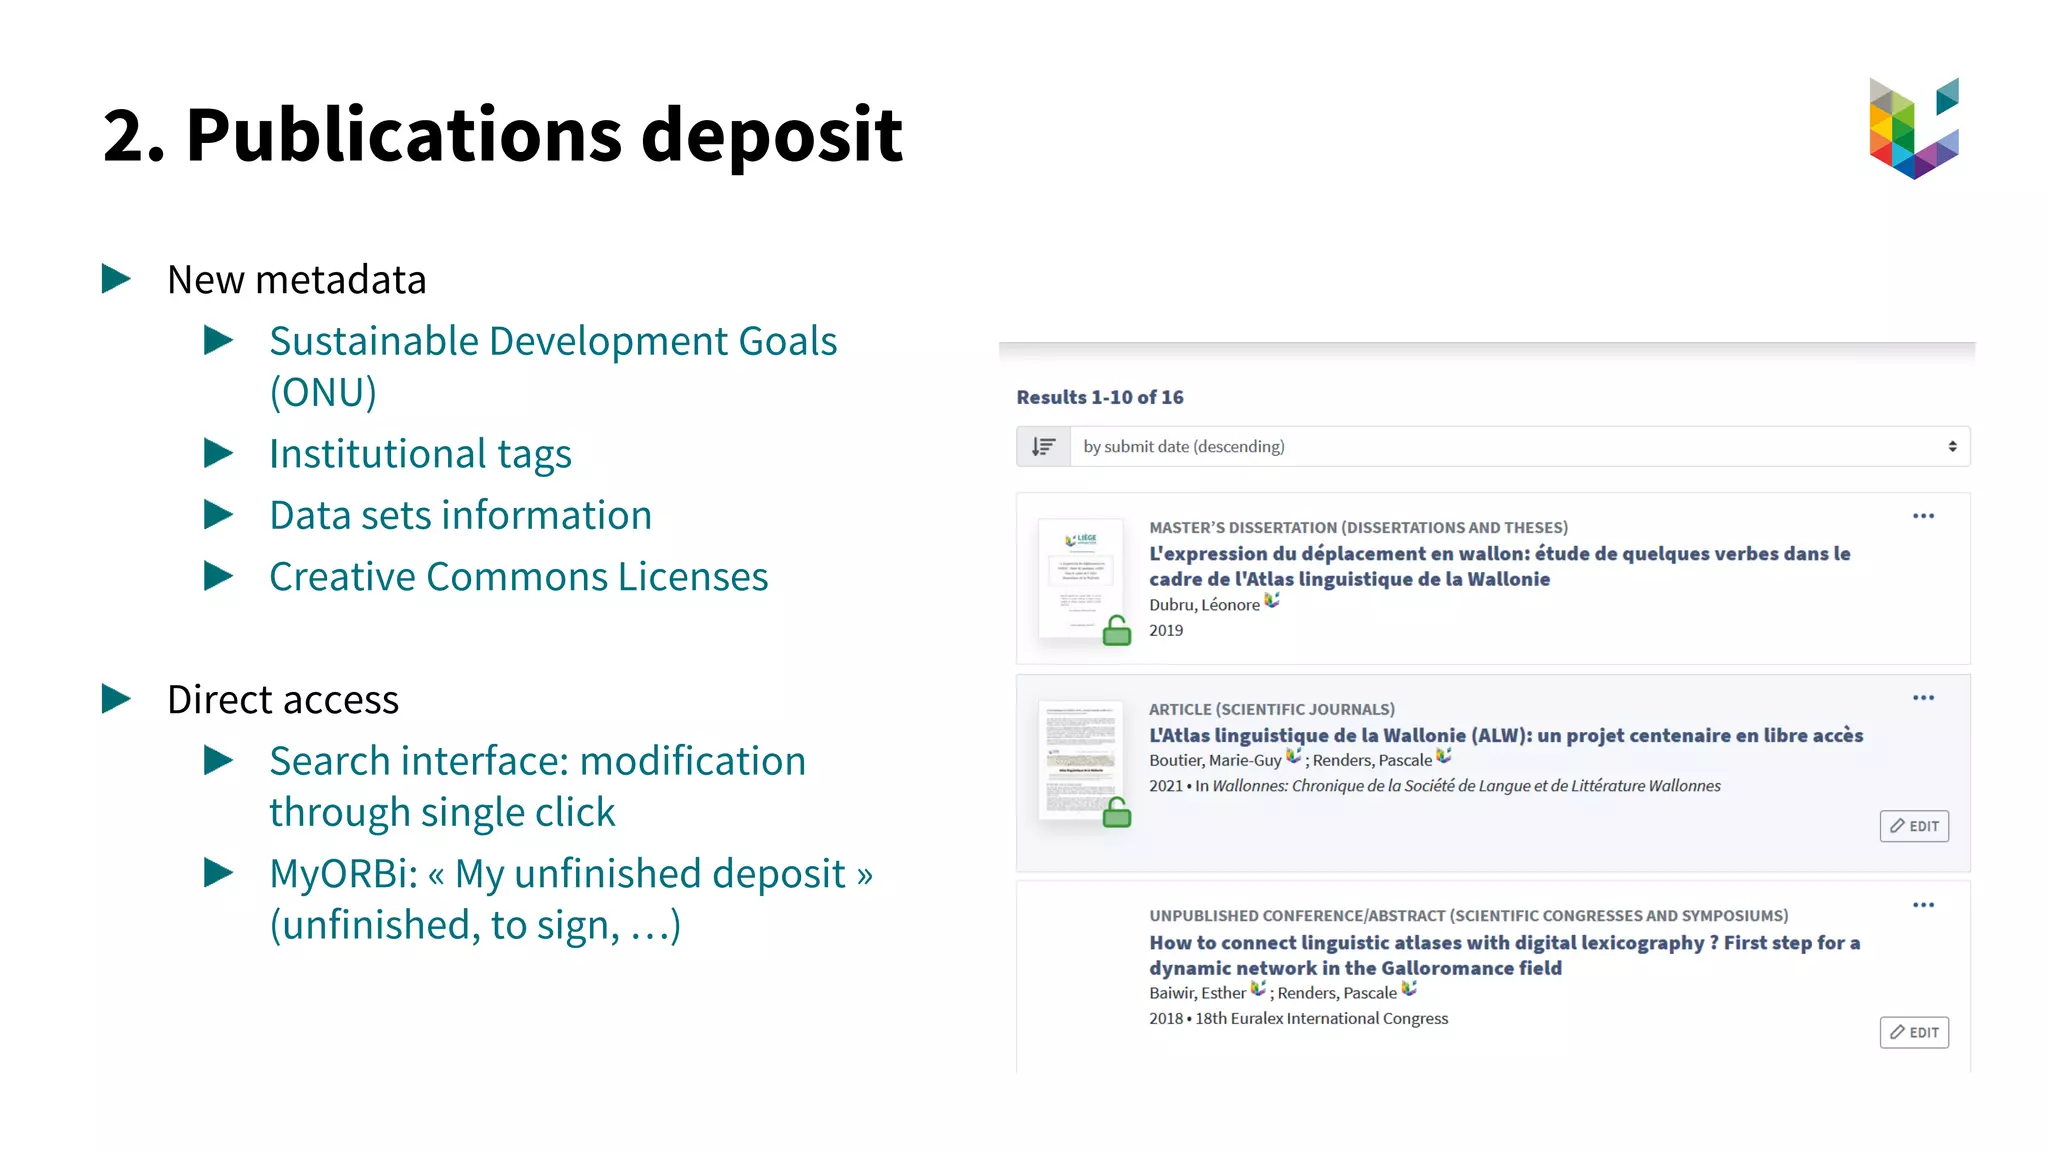
Task: Click the author name 'Boutier, Marie-Guy'
Action: 1215,760
